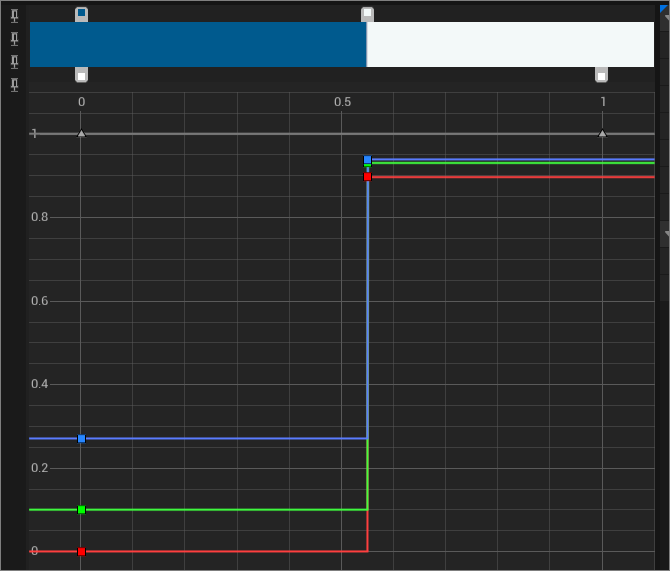670x571 pixels.
Task: Select the red curve key near time 0.55
Action: [x=367, y=177]
